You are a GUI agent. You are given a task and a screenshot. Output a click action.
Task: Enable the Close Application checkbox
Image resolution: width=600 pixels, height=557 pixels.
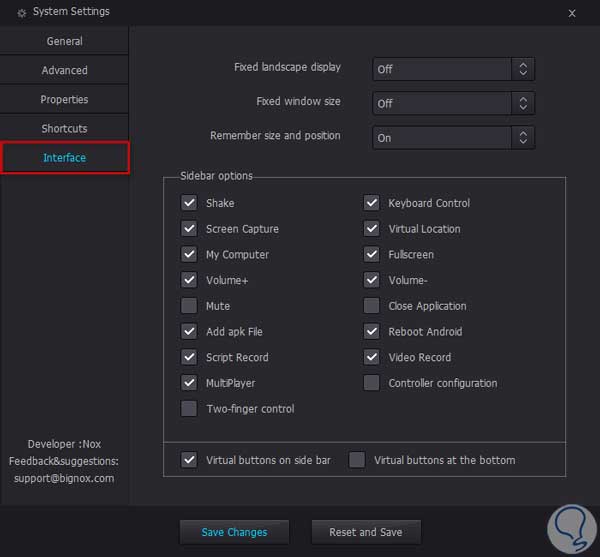(x=371, y=306)
